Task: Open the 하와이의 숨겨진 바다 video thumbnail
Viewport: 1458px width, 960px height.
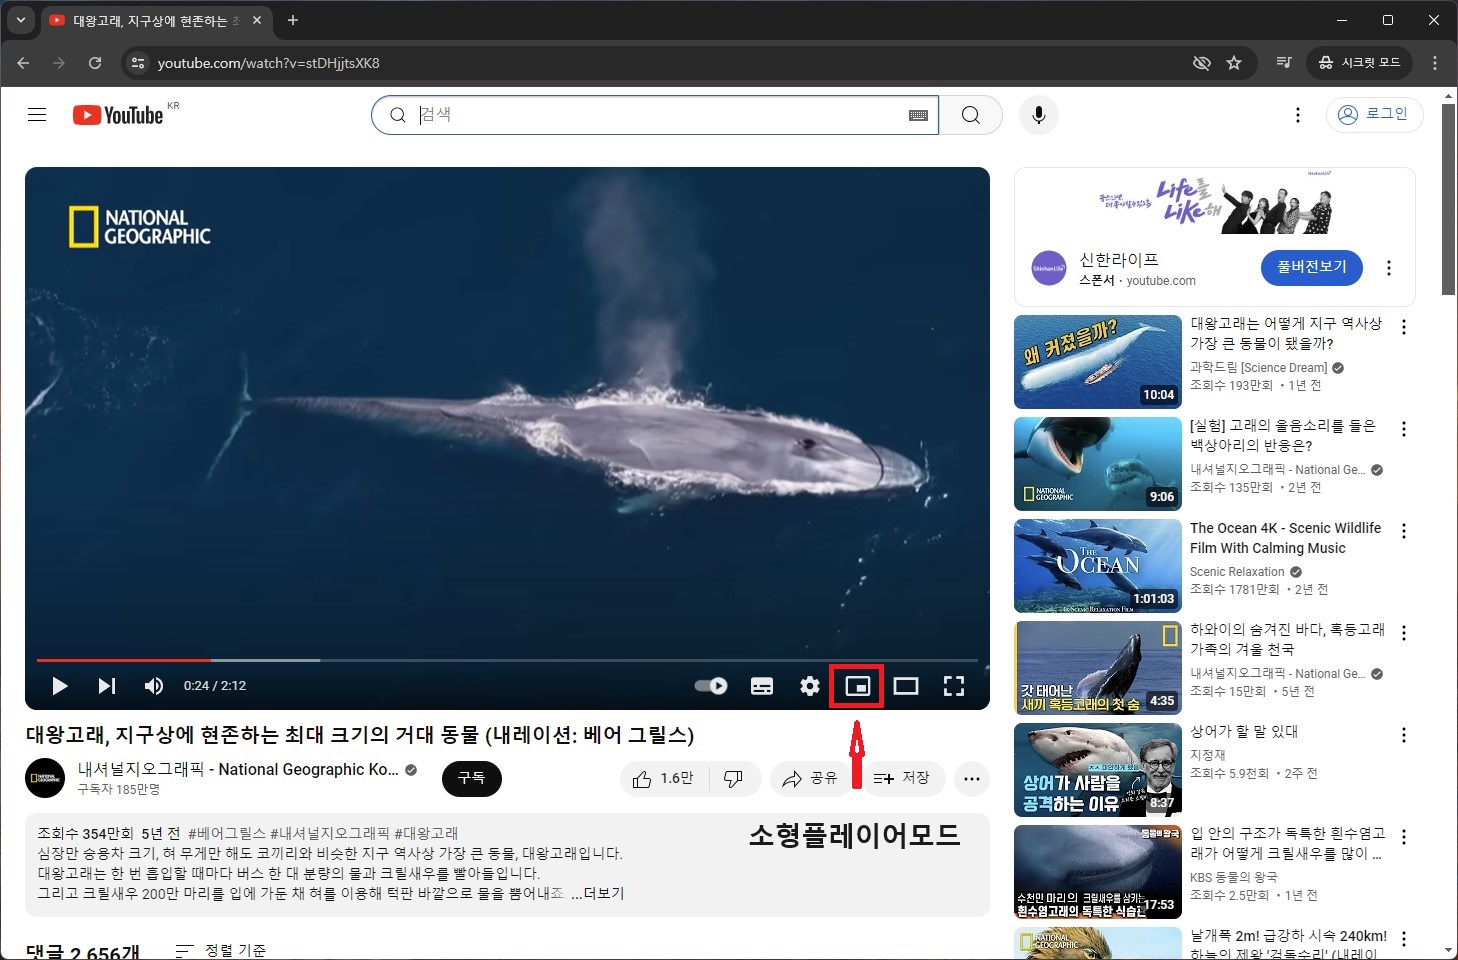Action: click(1098, 668)
